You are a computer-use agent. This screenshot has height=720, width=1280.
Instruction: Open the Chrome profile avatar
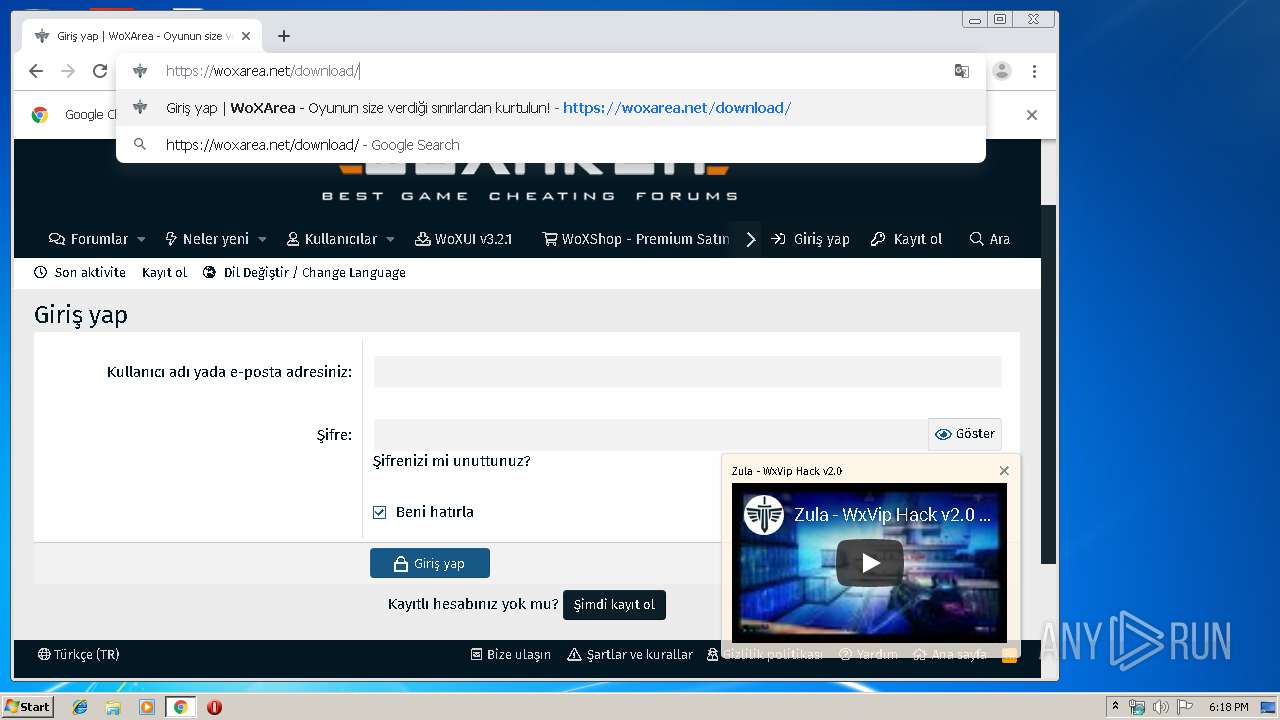(1002, 71)
